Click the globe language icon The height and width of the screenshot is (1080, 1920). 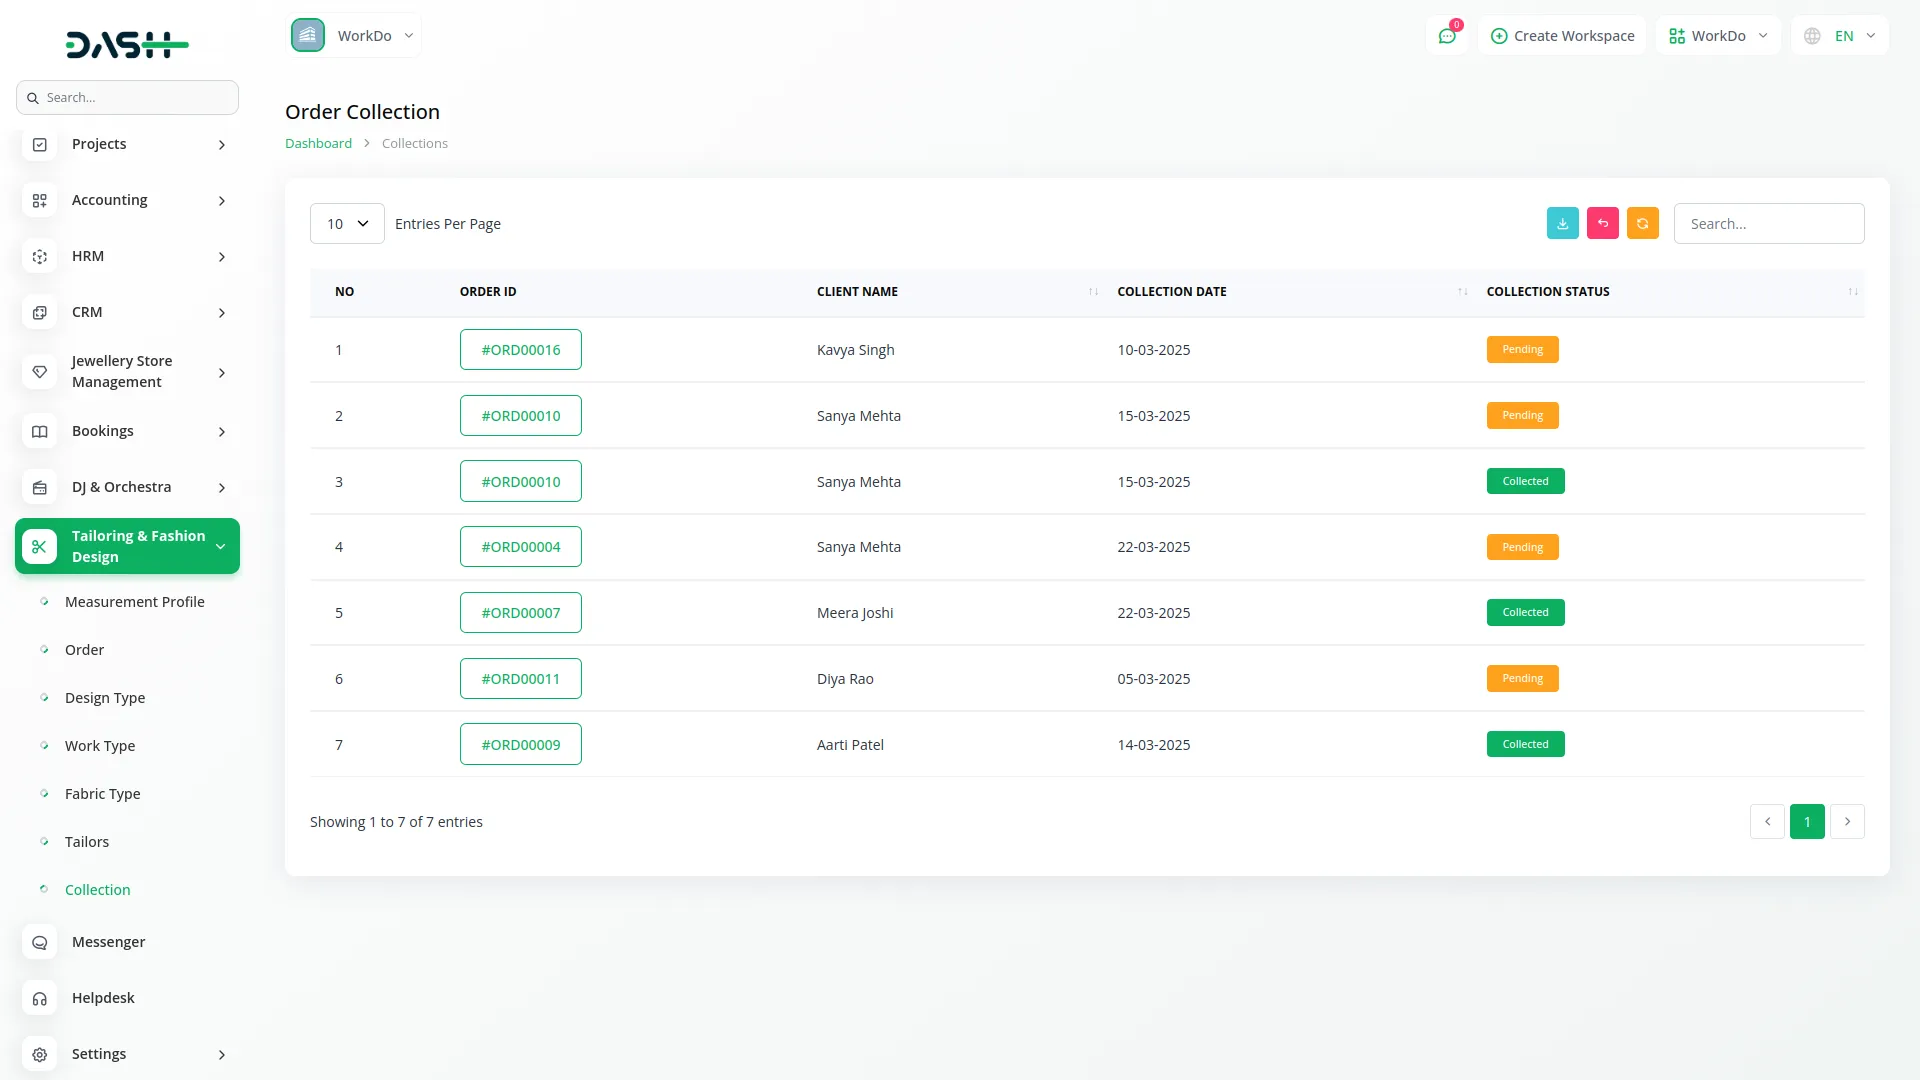click(x=1812, y=36)
